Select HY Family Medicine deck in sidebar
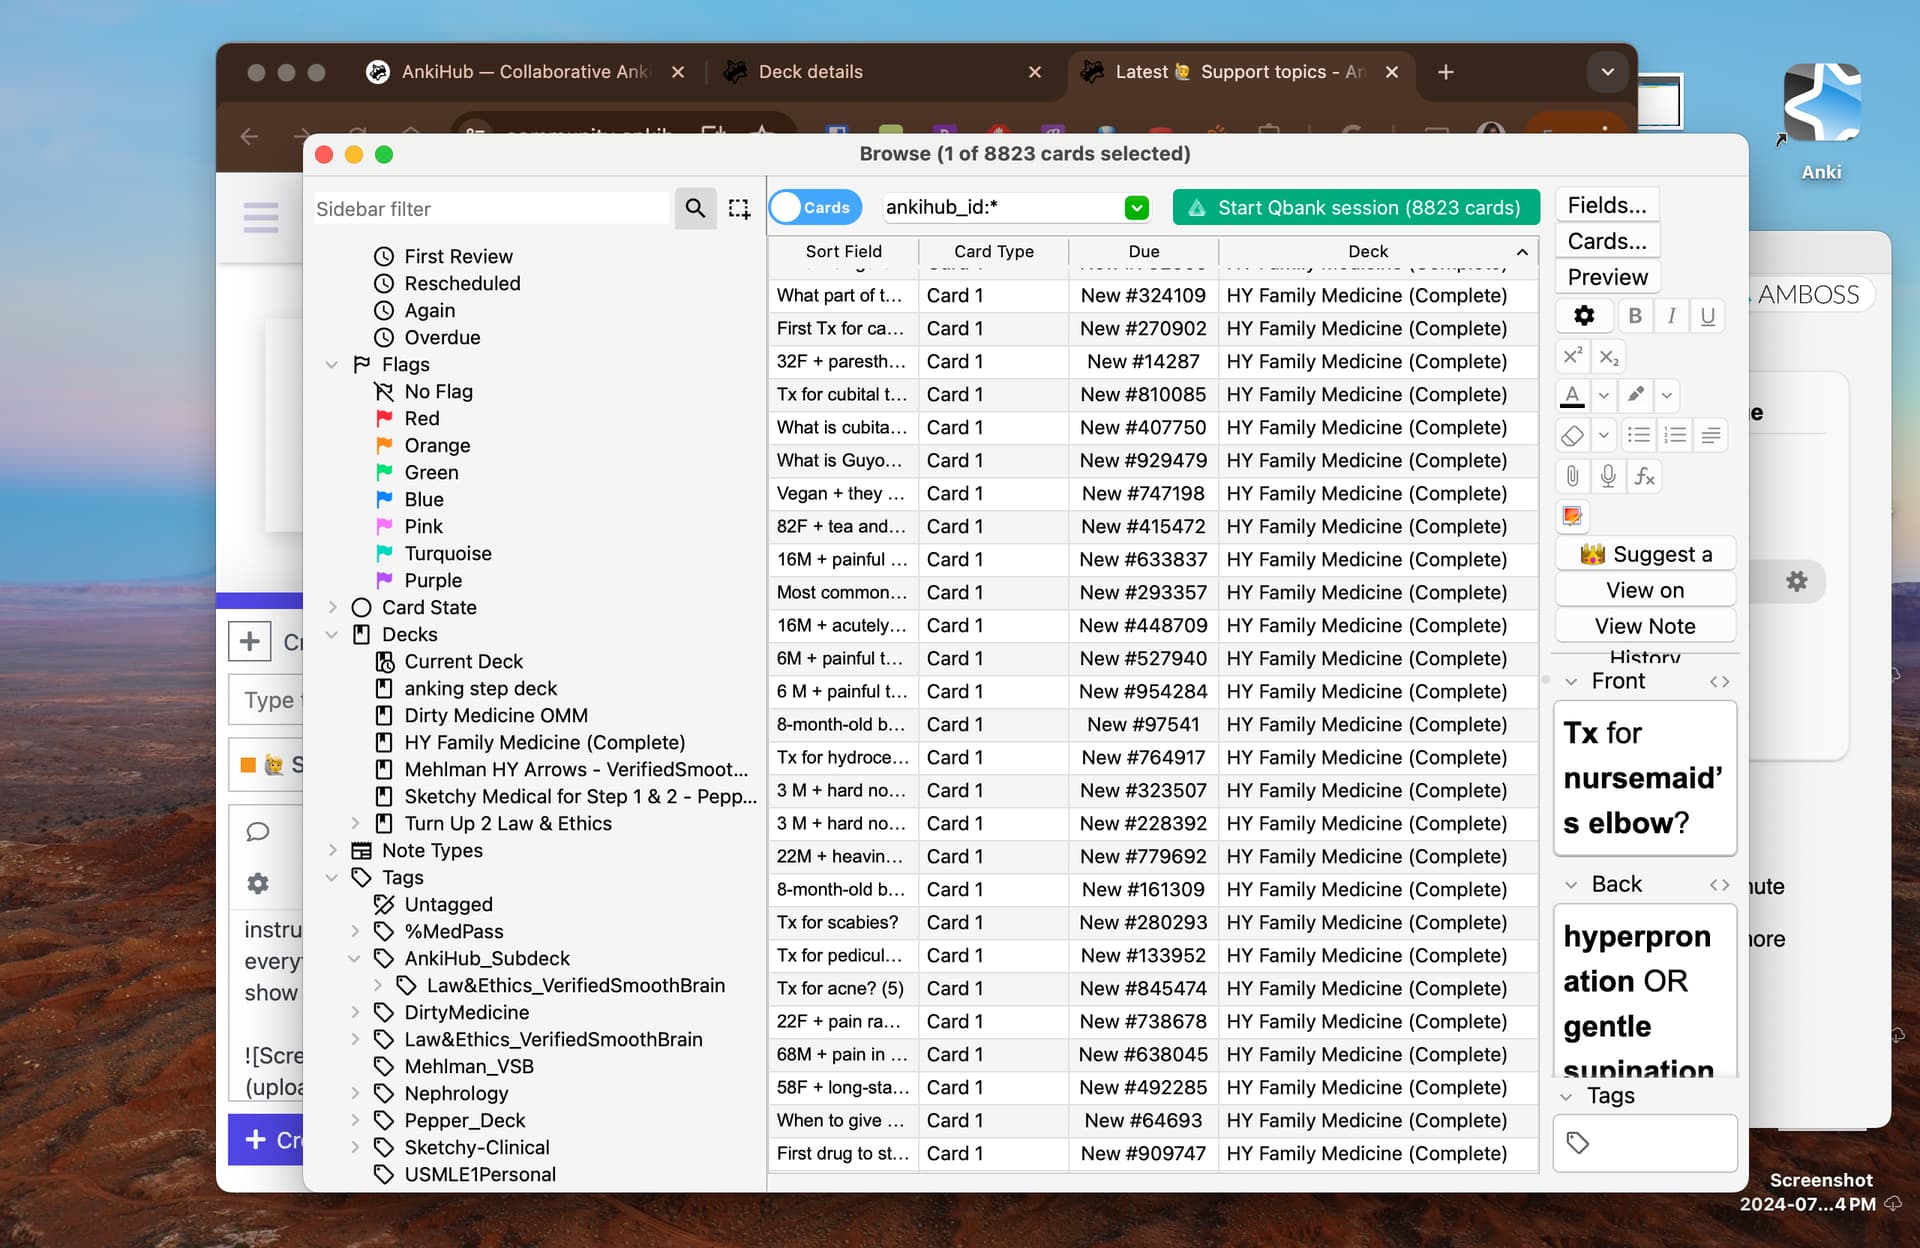 click(x=544, y=742)
